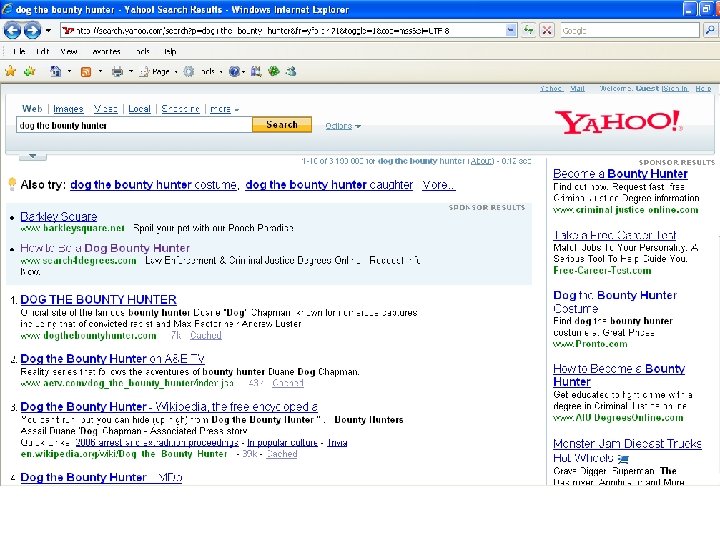The image size is (720, 540).
Task: Click the red Stop loading icon
Action: pyautogui.click(x=546, y=31)
